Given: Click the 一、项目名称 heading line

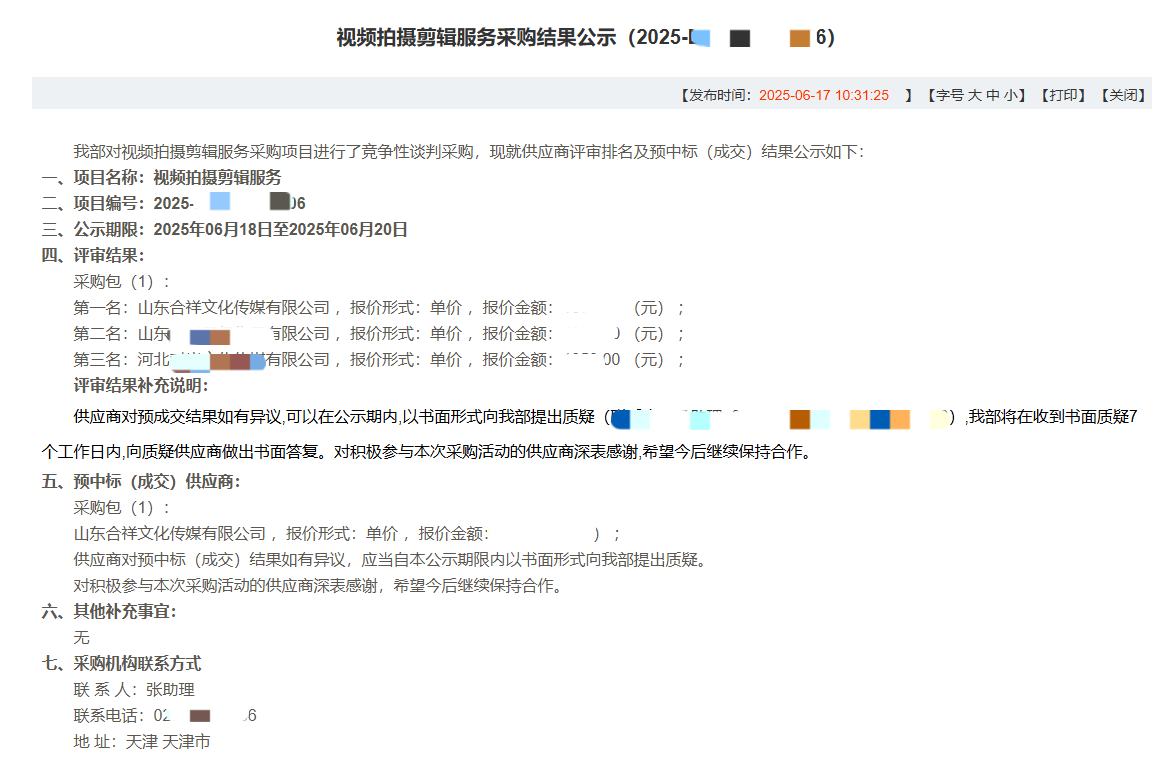Looking at the screenshot, I should [161, 178].
